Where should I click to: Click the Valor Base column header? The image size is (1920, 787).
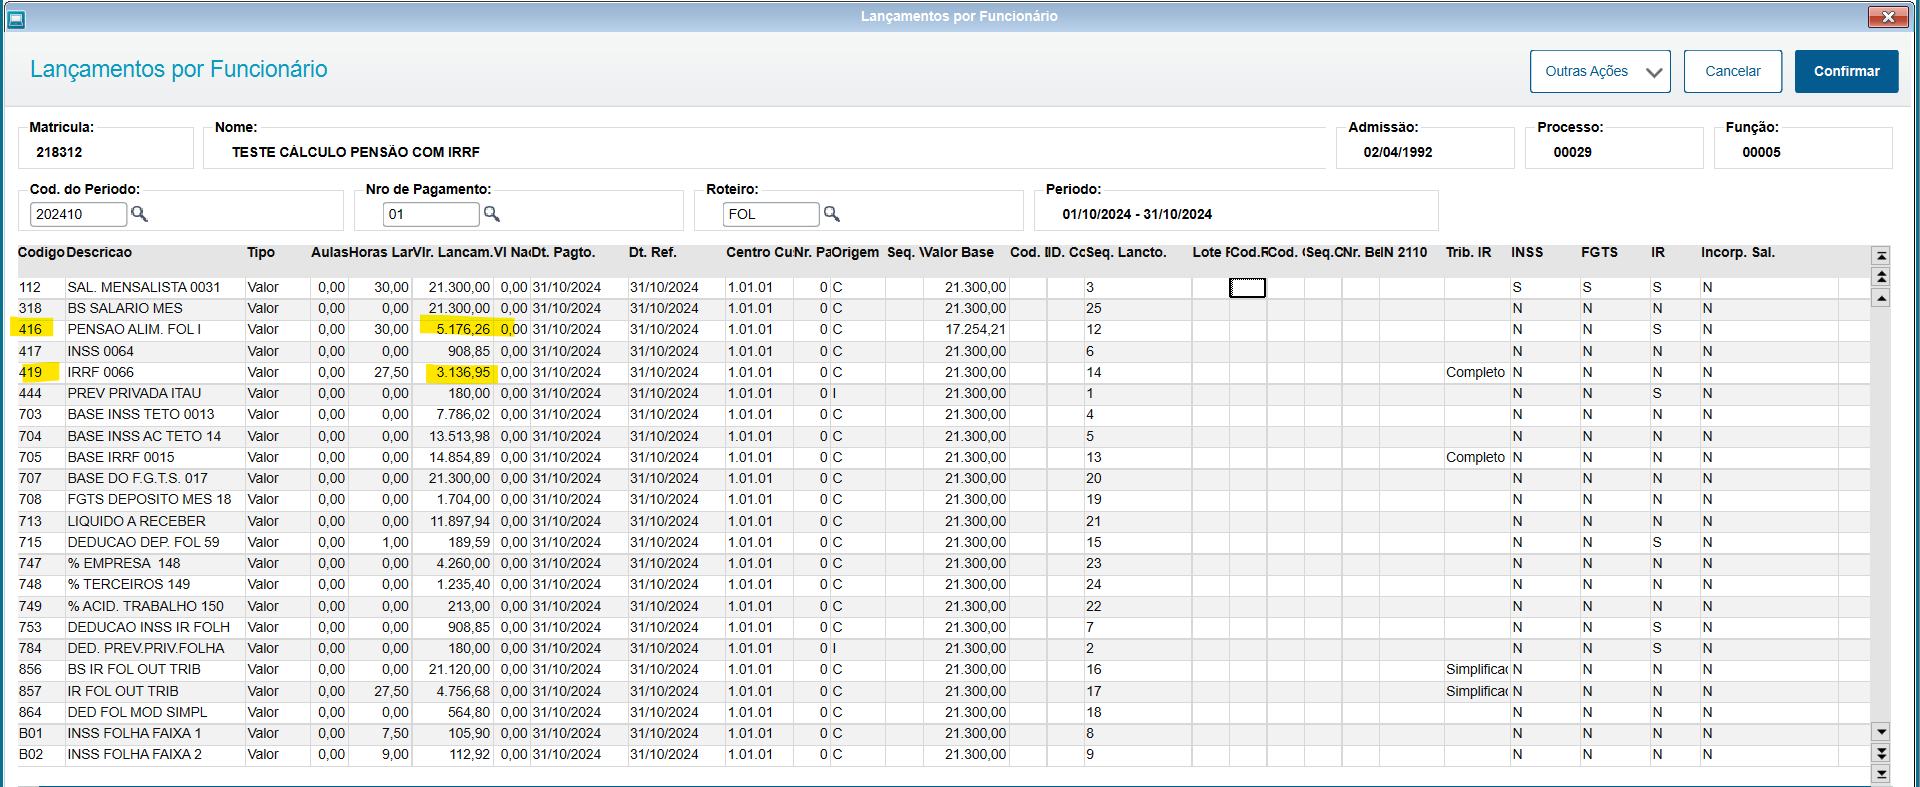pyautogui.click(x=958, y=252)
